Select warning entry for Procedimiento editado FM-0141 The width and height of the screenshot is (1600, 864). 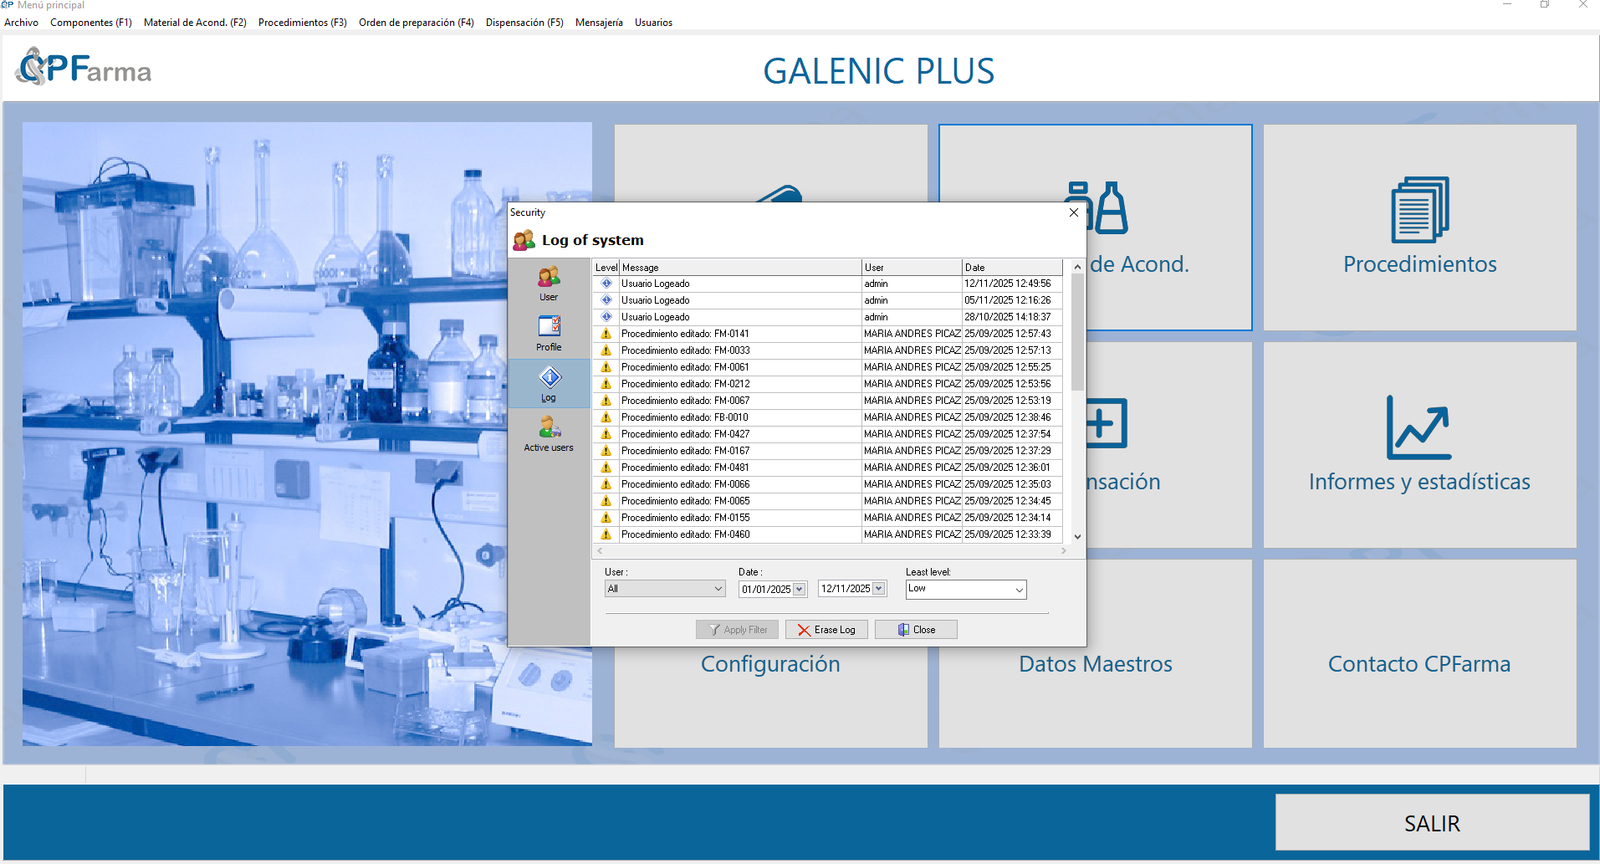click(x=684, y=334)
